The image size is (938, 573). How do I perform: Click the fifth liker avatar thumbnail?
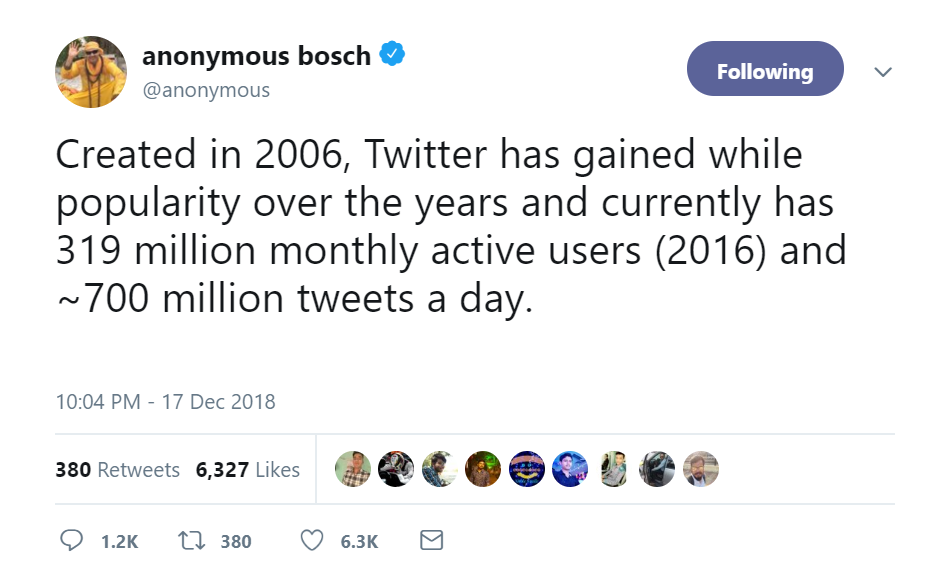click(526, 468)
